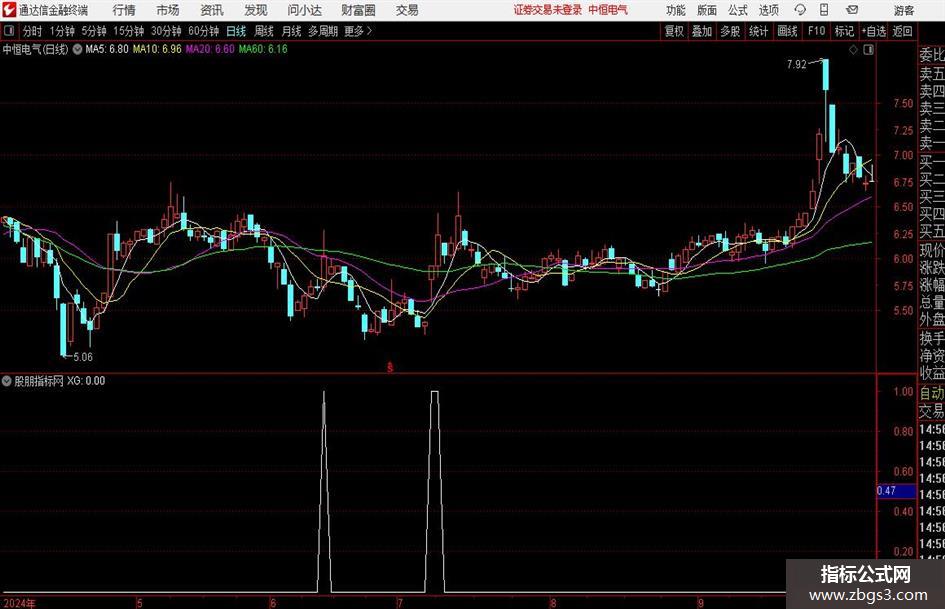The image size is (945, 609).
Task: Select the 日线 daily period
Action: (236, 31)
